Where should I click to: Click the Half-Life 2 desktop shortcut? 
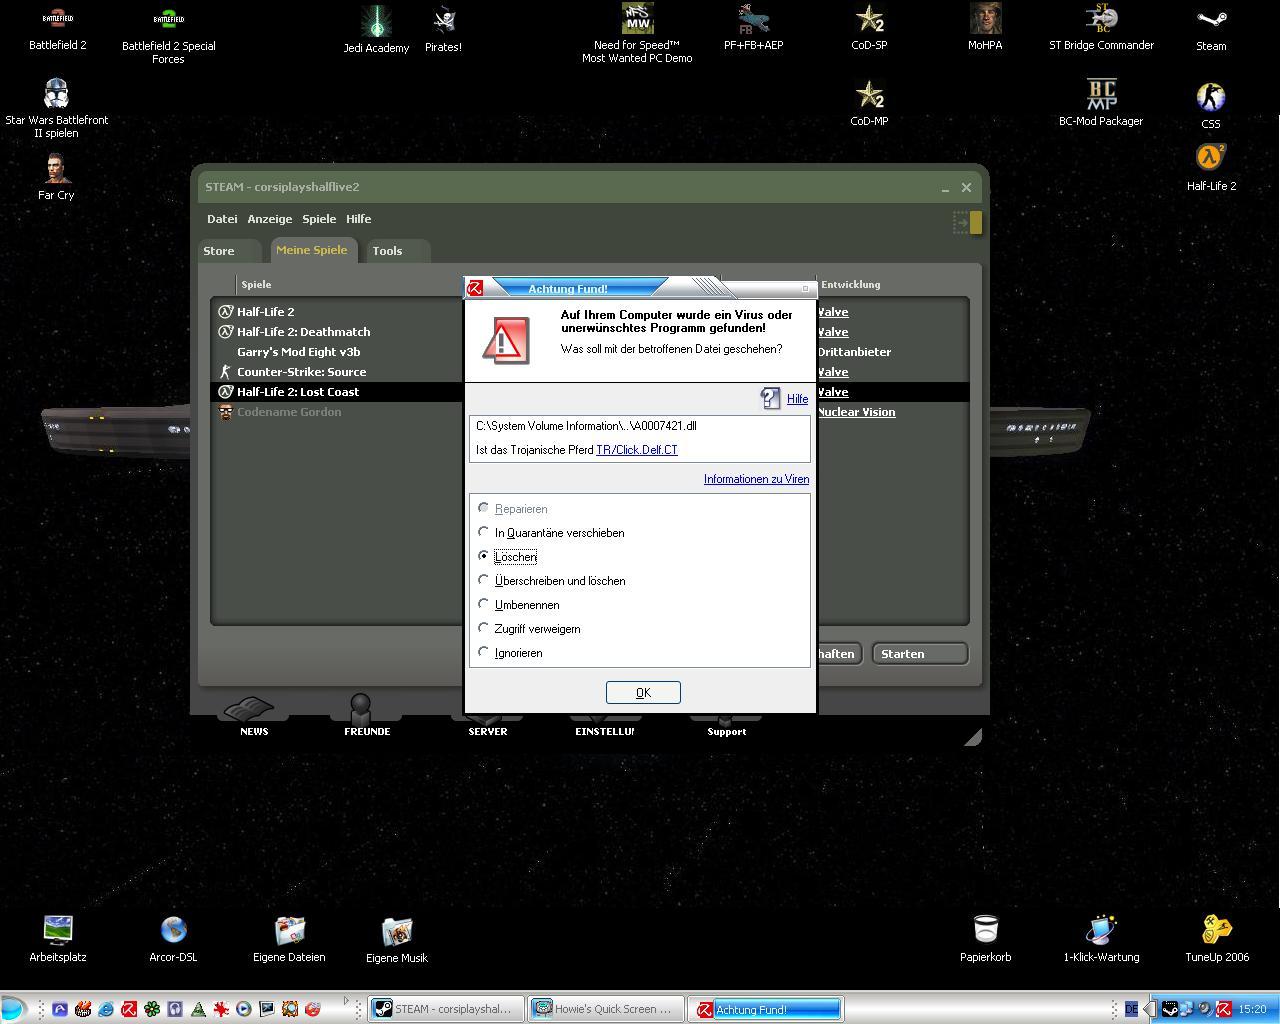pyautogui.click(x=1211, y=159)
